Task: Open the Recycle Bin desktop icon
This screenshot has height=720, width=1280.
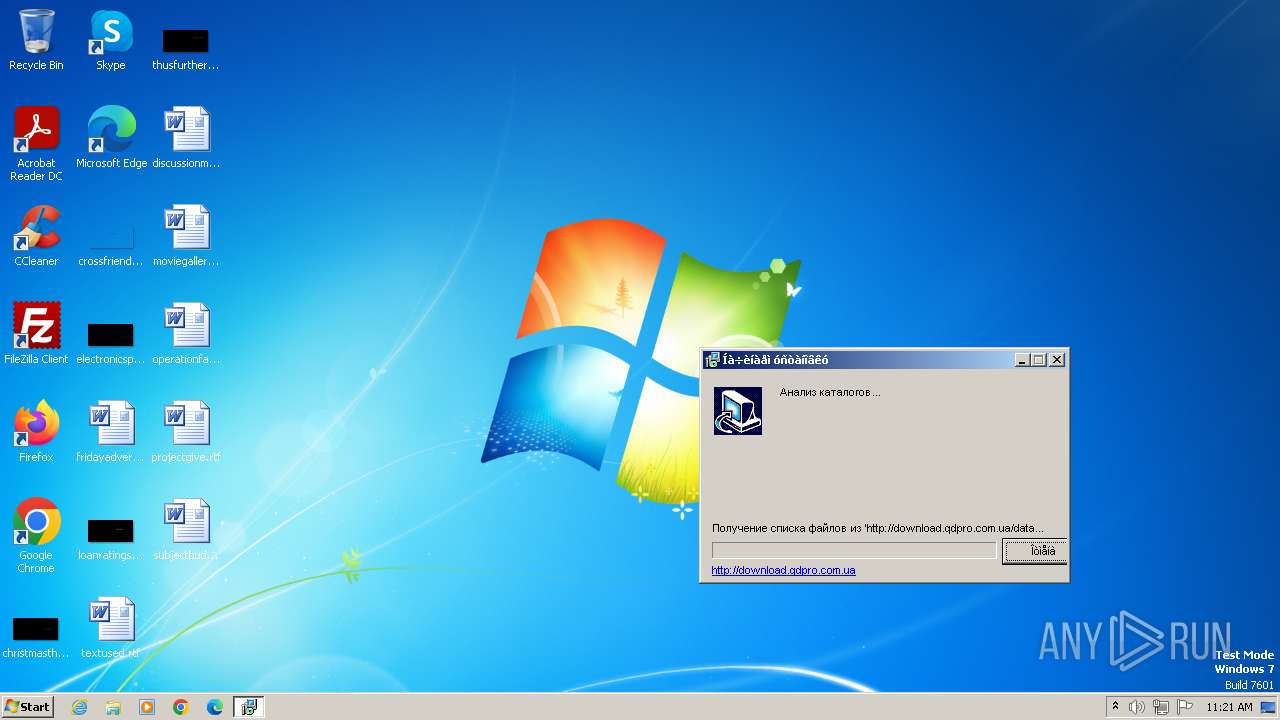Action: pos(36,40)
